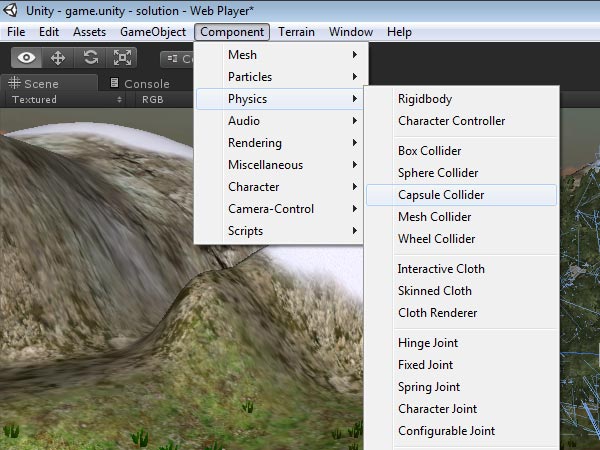
Task: Expand the Camera-Control submenu
Action: [279, 209]
